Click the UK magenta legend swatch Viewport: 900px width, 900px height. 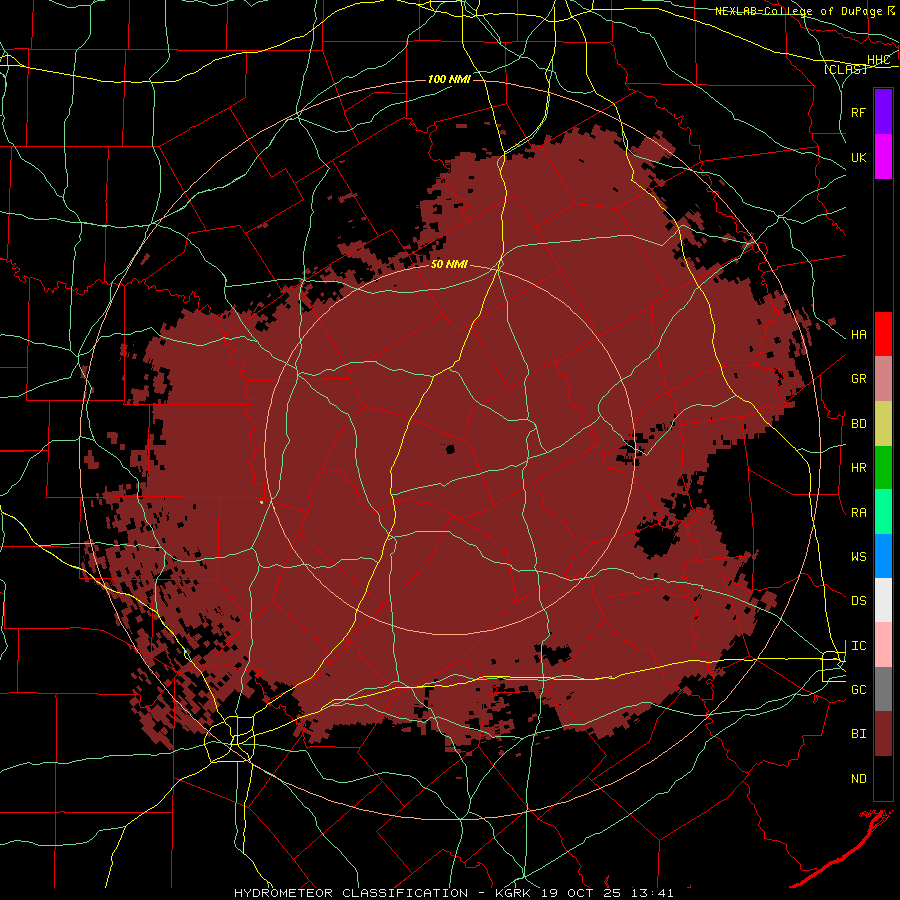pos(883,157)
